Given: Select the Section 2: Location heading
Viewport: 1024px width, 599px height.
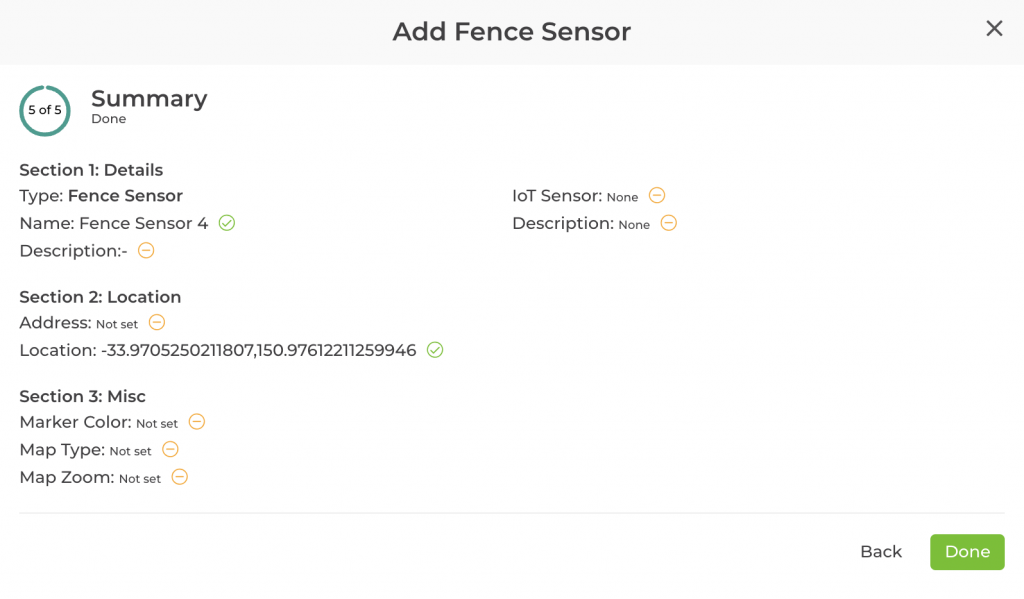Looking at the screenshot, I should point(100,297).
